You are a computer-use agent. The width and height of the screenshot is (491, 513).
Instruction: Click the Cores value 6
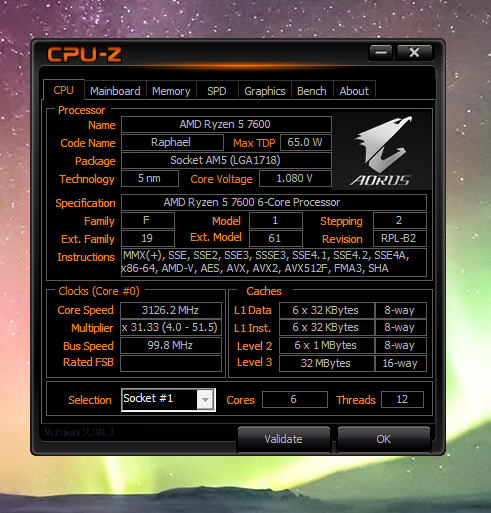tap(295, 399)
